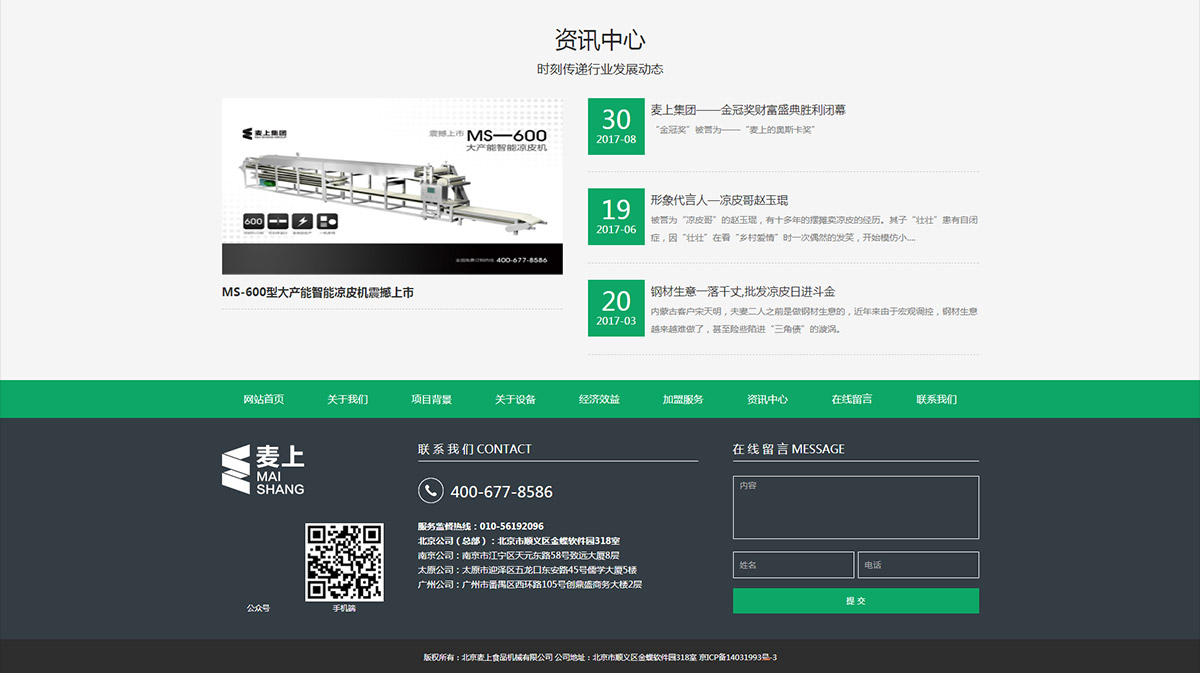
Task: Open the MS-600型大产能智能凉皮机震撼上市 headline
Action: coord(318,292)
